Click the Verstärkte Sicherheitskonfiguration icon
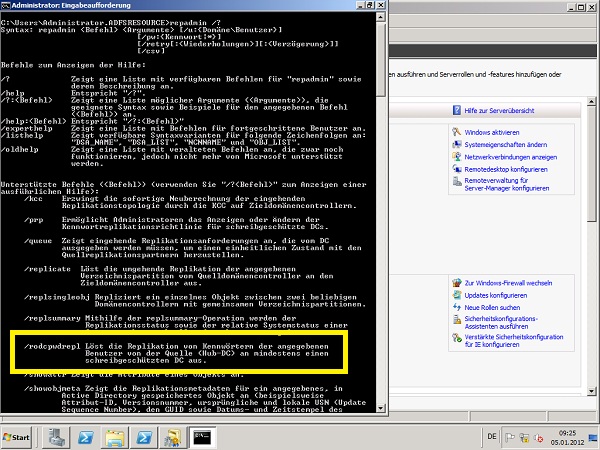The width and height of the screenshot is (600, 450). (x=457, y=338)
